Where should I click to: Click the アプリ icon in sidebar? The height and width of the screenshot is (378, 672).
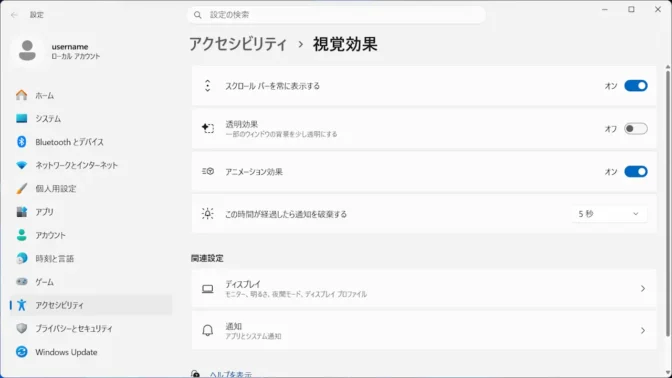21,212
